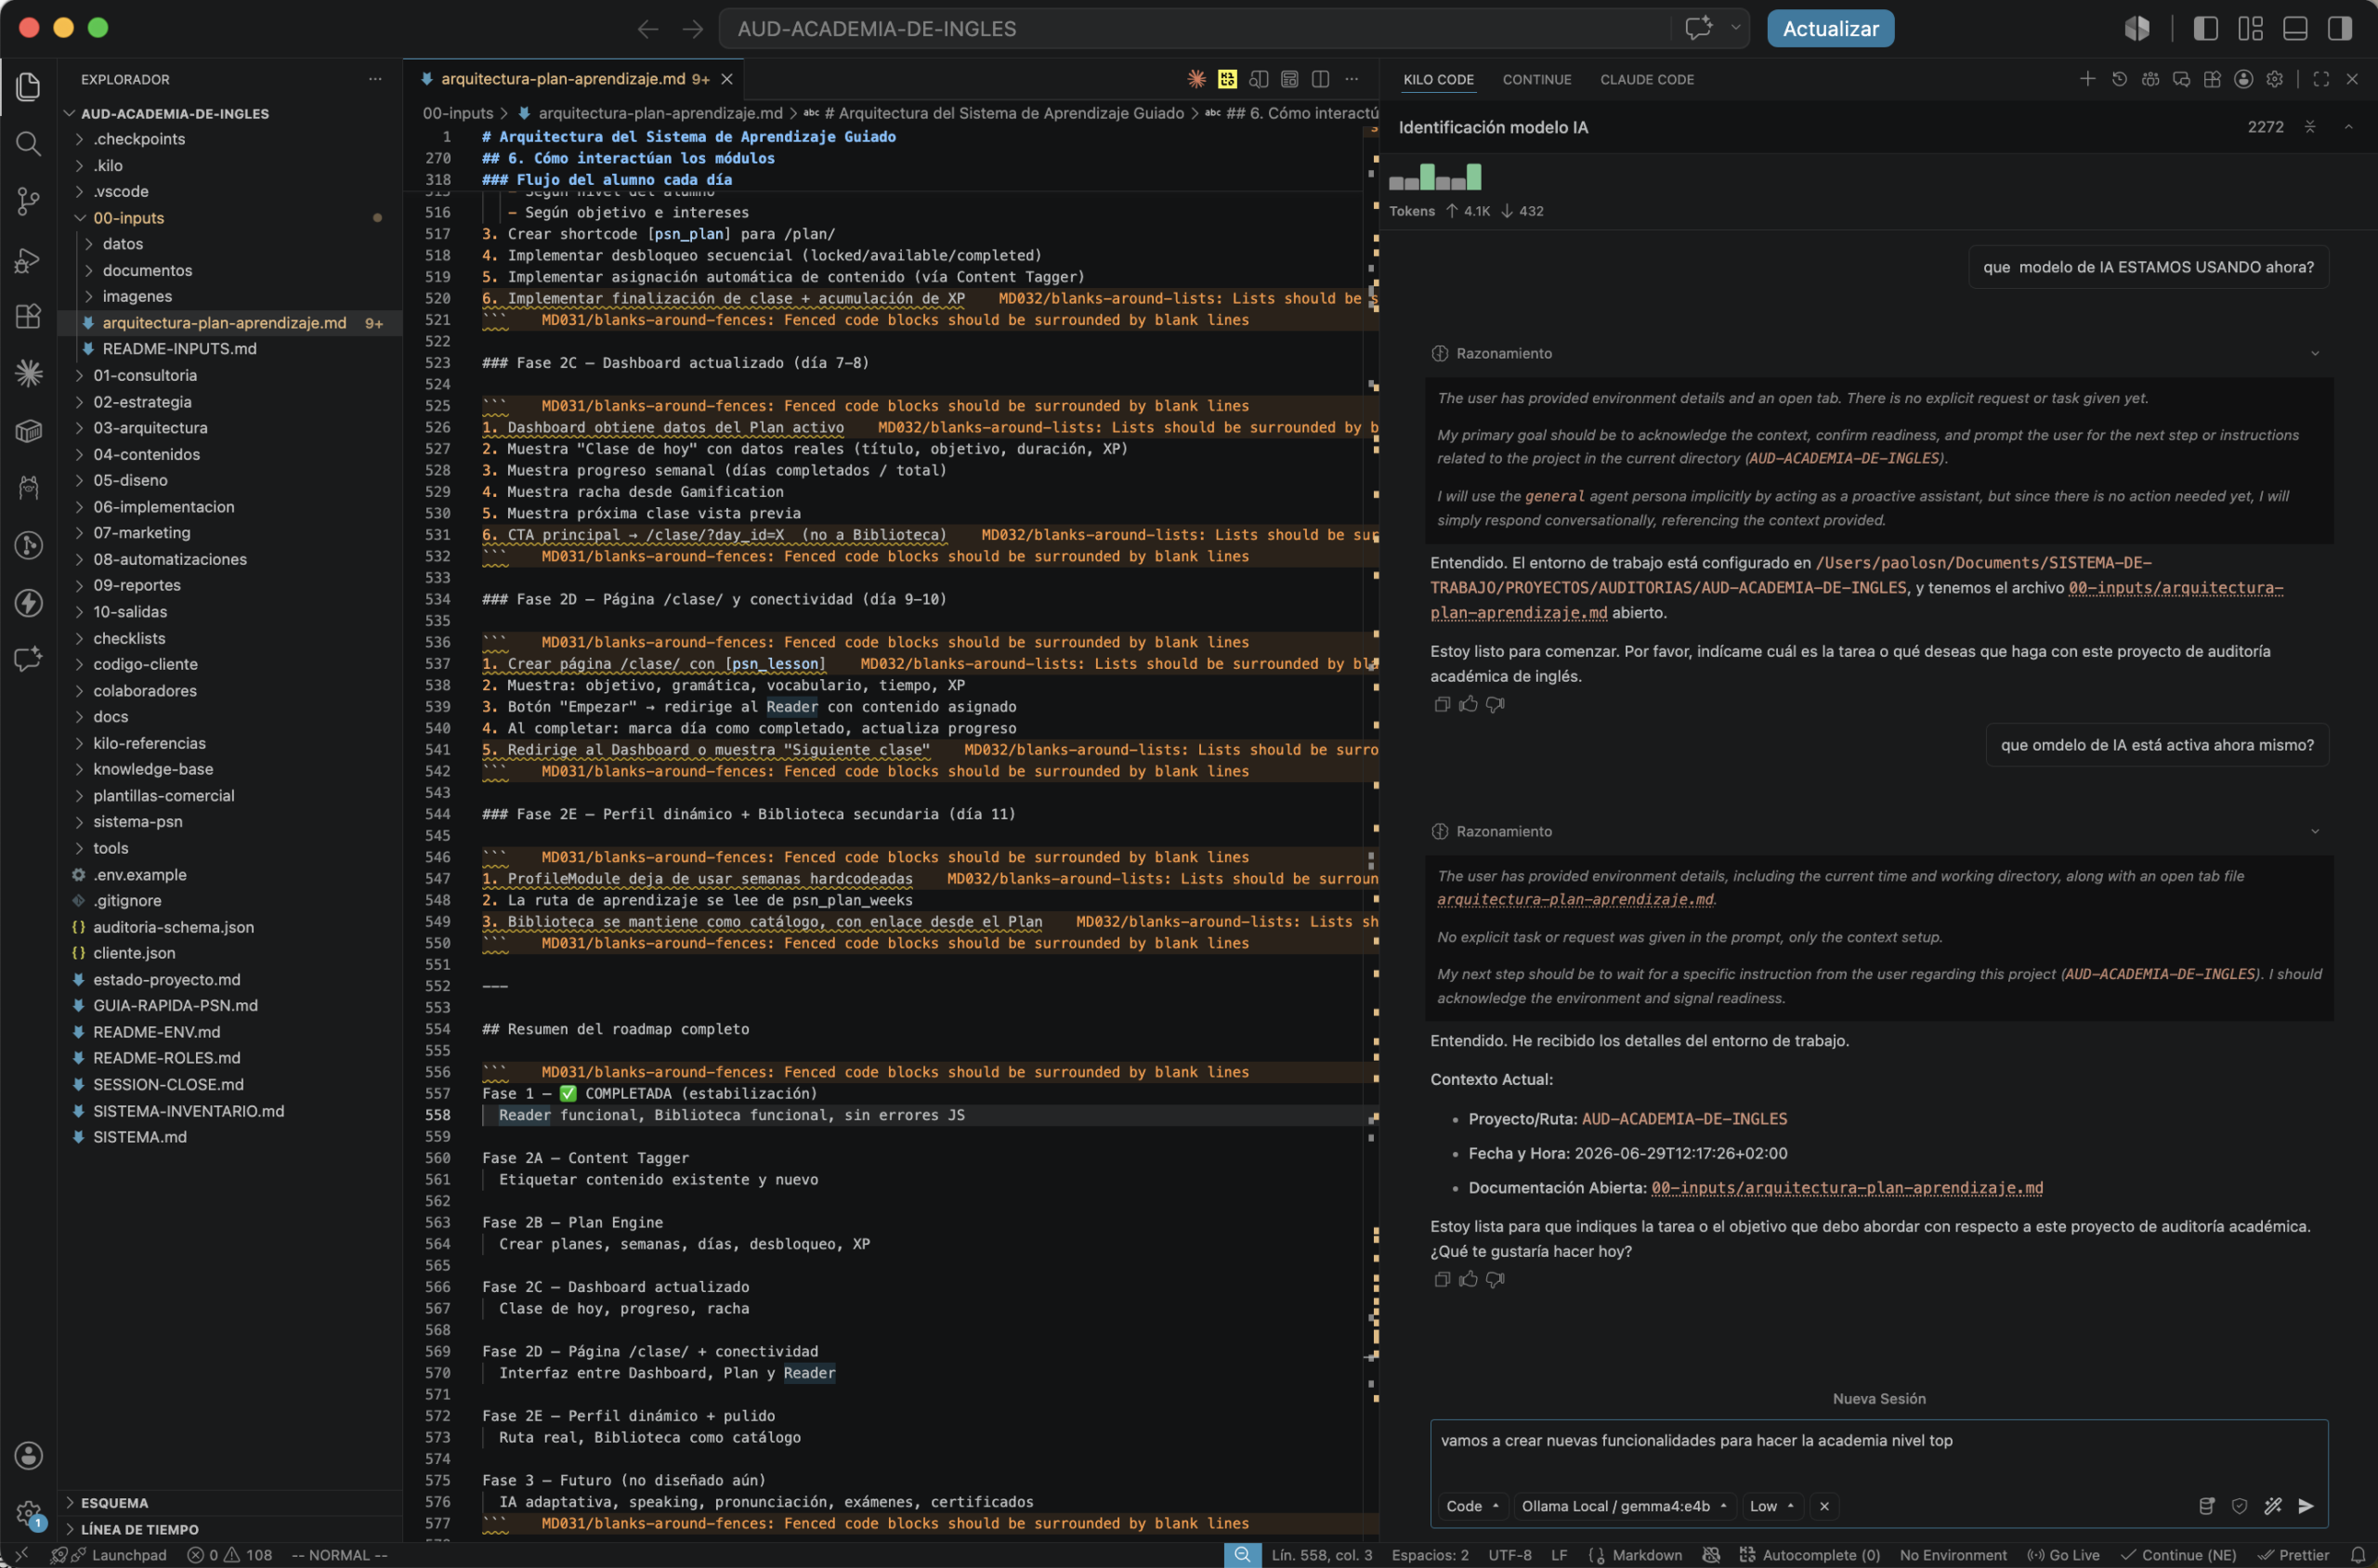Open the Low reasoning effort dropdown
This screenshot has width=2378, height=1568.
tap(1771, 1506)
